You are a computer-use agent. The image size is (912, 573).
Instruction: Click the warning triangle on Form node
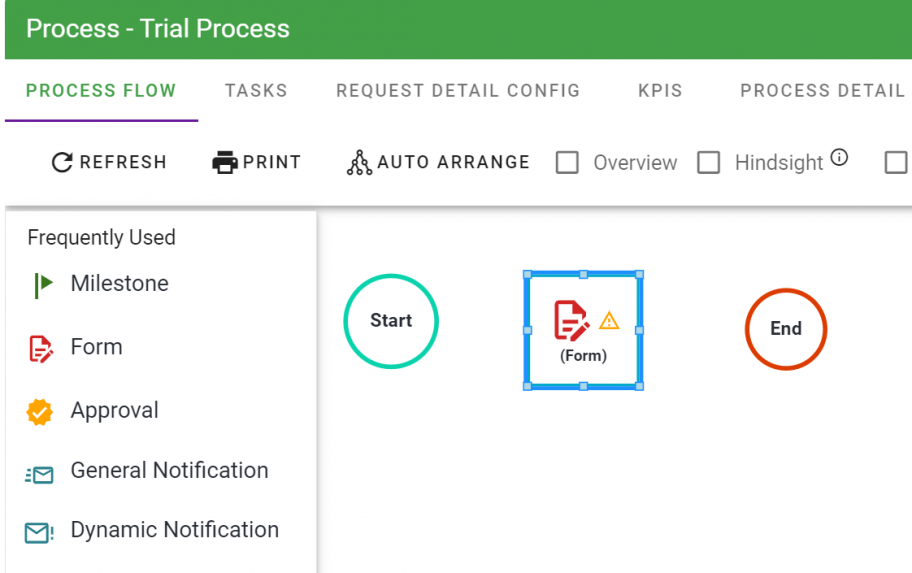coord(609,320)
